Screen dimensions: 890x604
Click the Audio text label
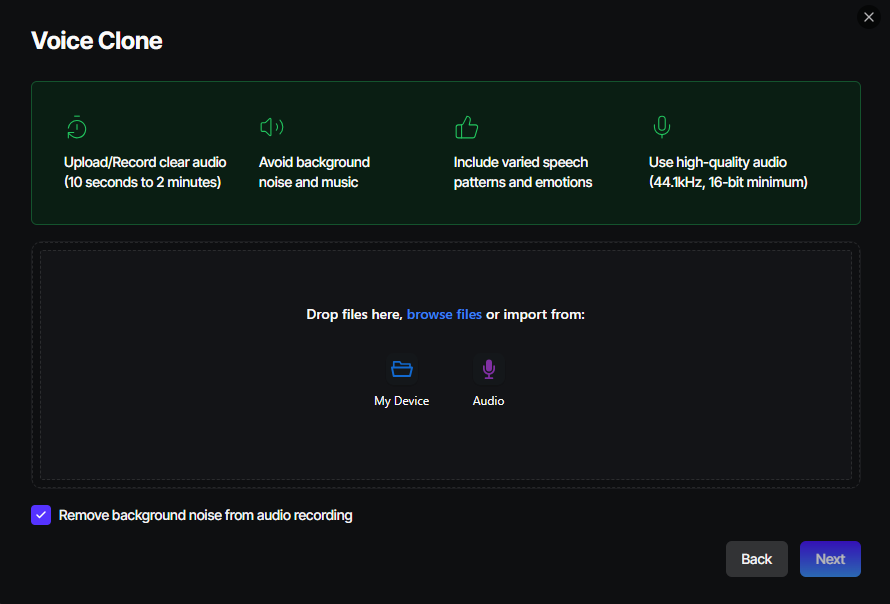coord(488,401)
